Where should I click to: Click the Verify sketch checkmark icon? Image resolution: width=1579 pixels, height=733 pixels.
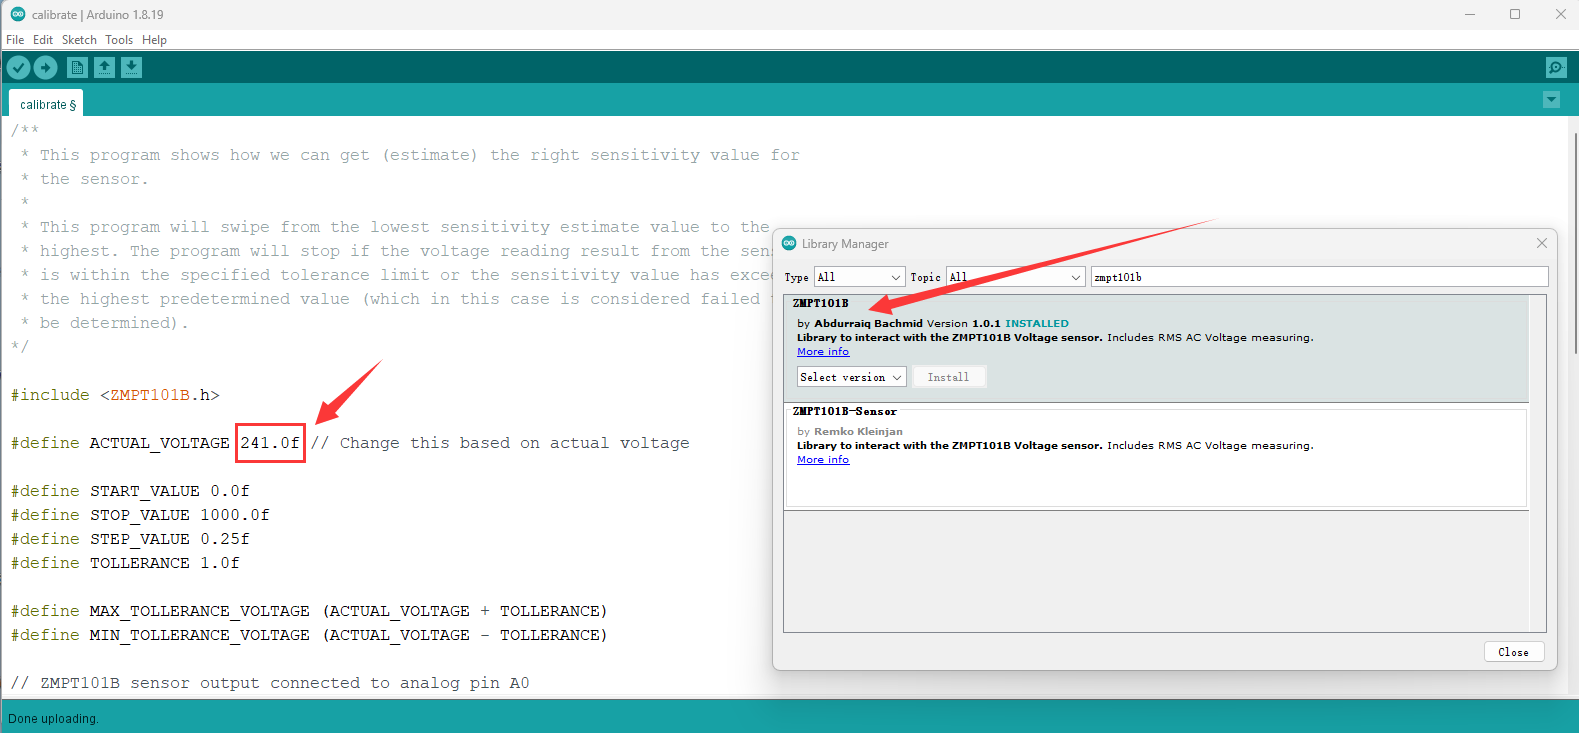[19, 67]
